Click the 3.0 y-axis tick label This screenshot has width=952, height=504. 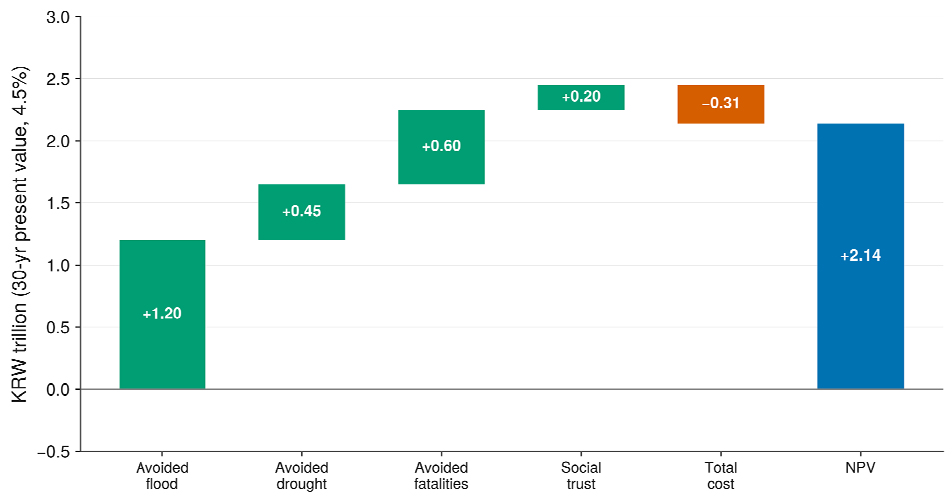tap(58, 17)
